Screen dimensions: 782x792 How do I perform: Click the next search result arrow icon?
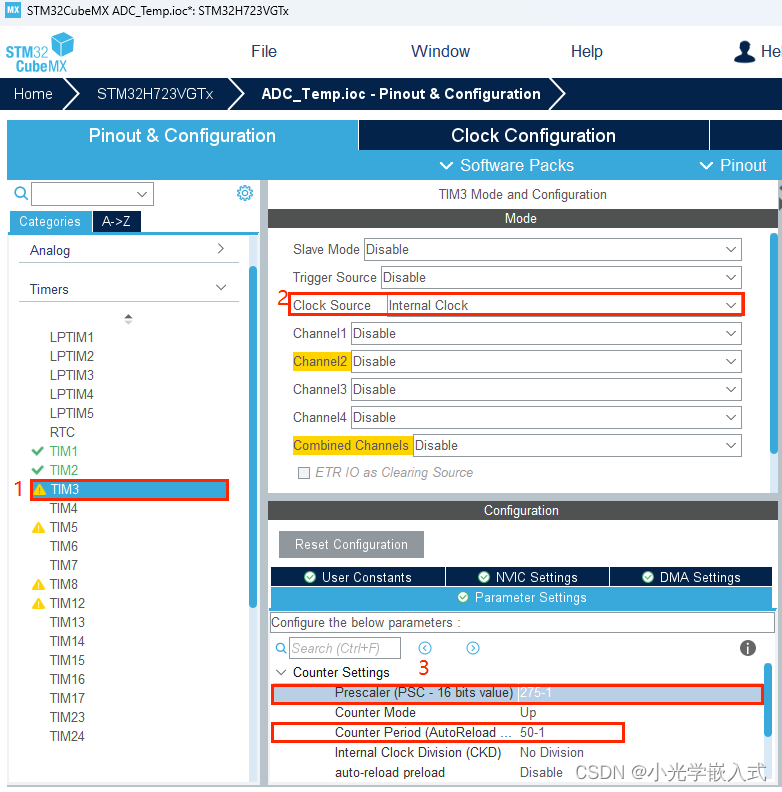pos(473,648)
